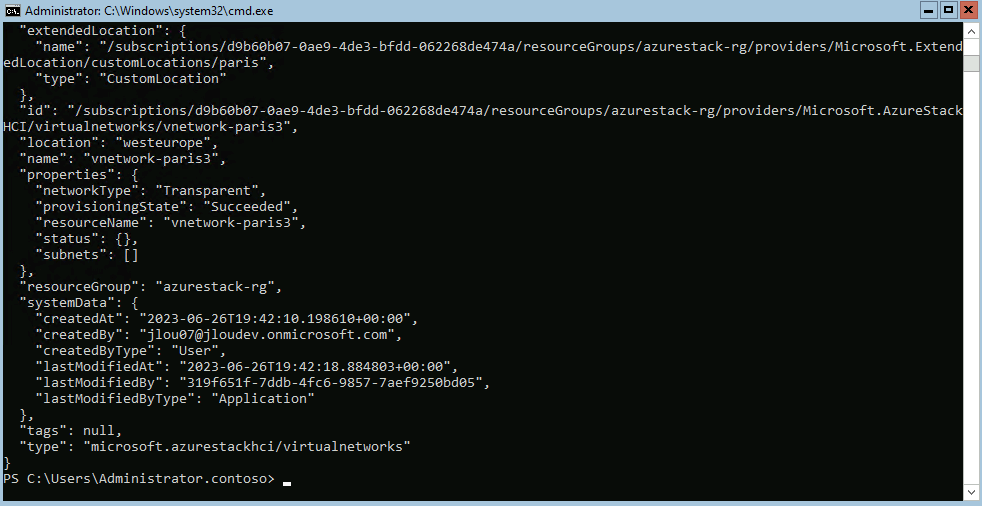This screenshot has width=982, height=506.
Task: Click the vertical scrollbar thumb
Action: click(970, 63)
